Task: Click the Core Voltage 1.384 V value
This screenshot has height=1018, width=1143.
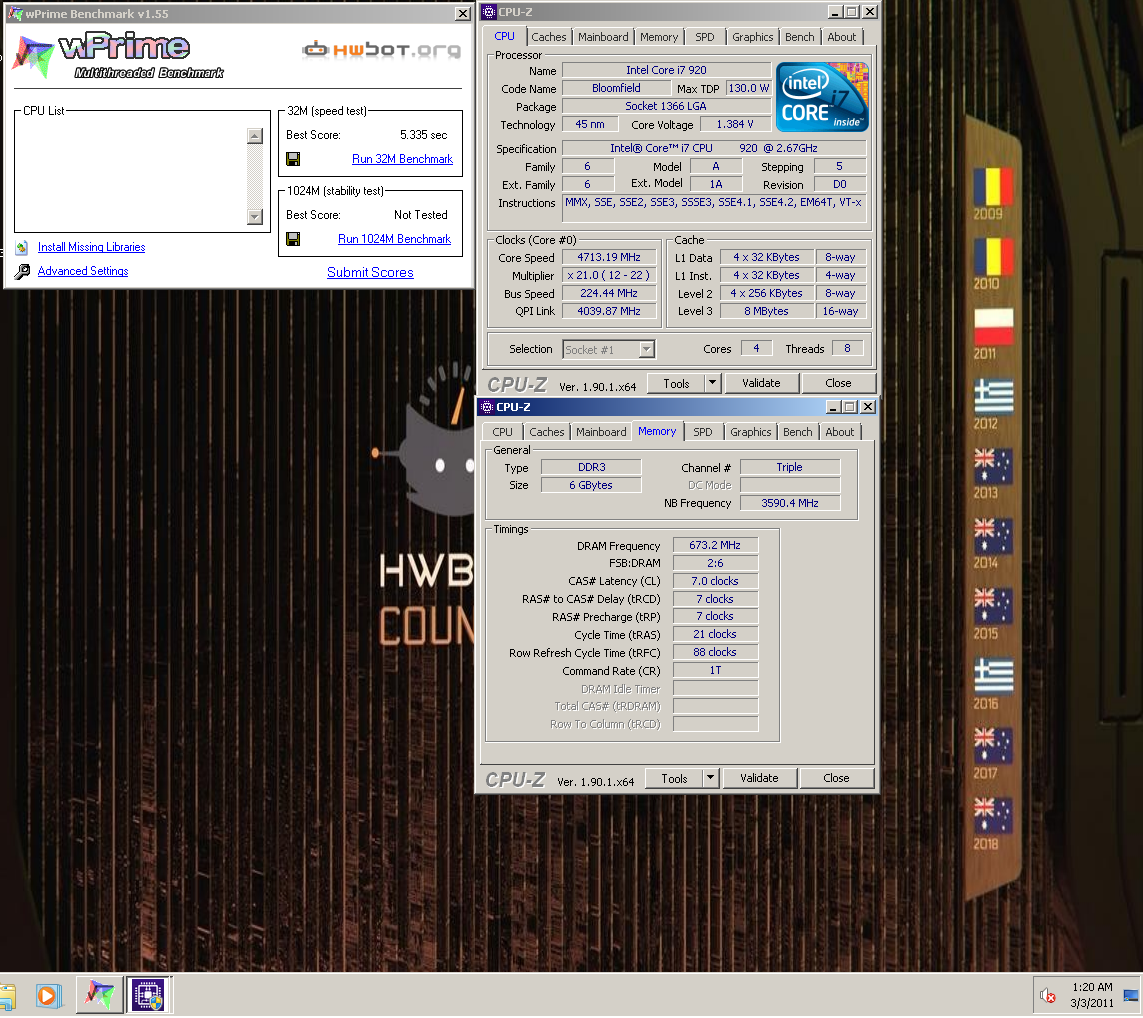Action: coord(735,124)
